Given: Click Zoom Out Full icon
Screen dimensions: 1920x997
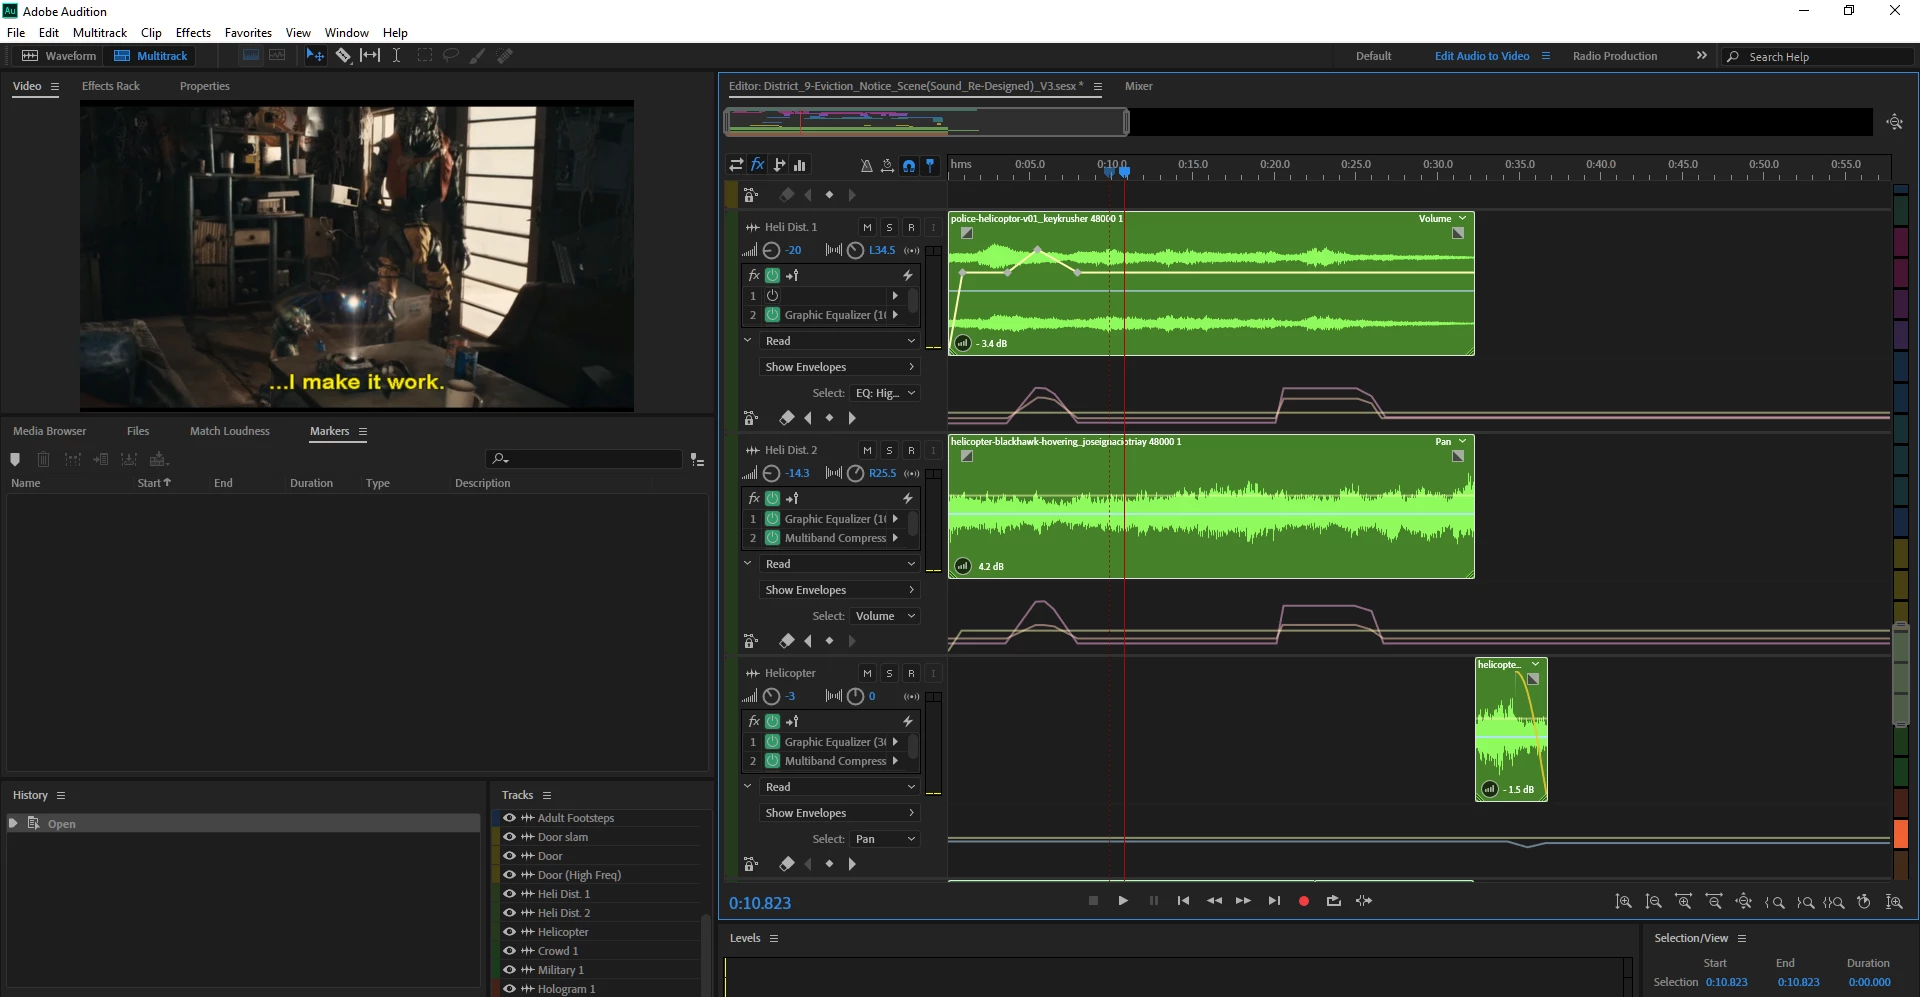Looking at the screenshot, I should 1744,902.
